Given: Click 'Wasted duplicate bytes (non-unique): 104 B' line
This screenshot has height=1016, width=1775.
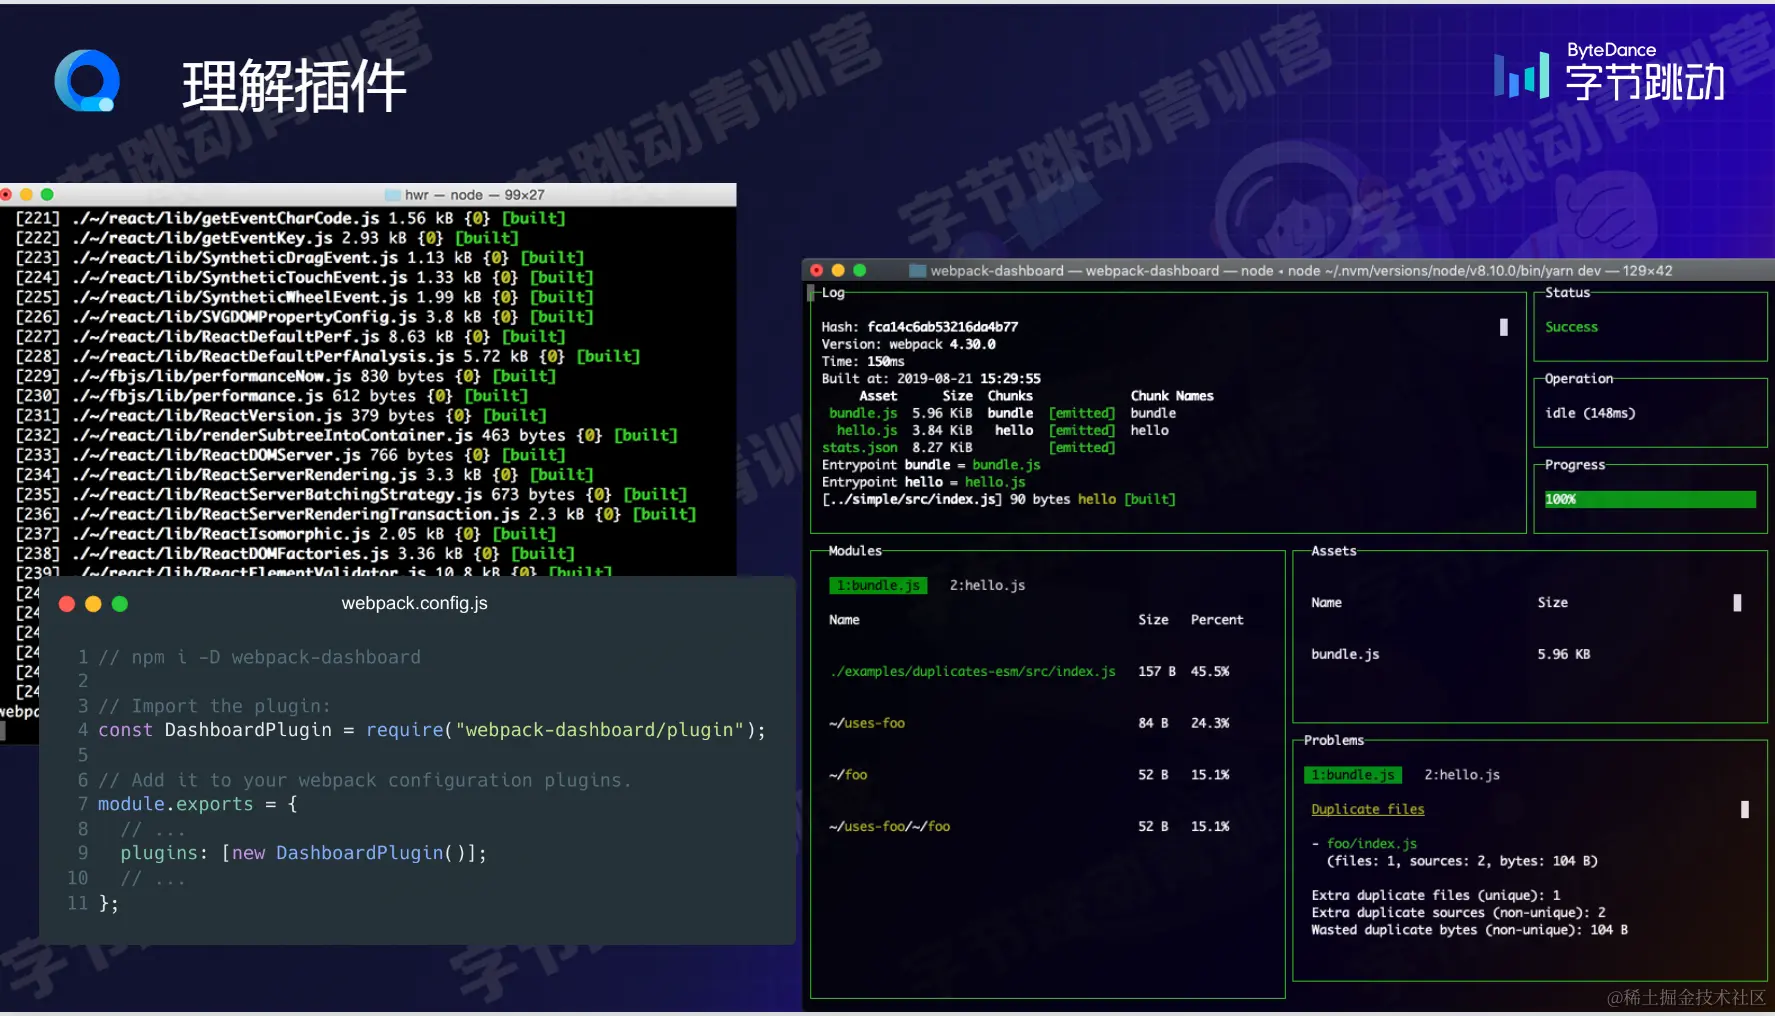Looking at the screenshot, I should click(1470, 930).
